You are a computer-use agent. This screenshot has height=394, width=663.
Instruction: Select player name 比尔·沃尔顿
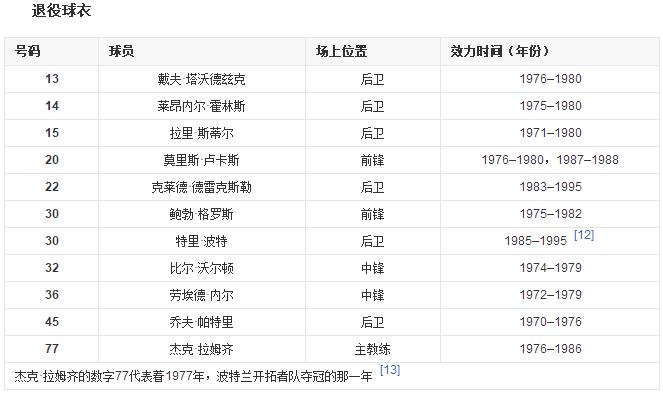tap(201, 268)
